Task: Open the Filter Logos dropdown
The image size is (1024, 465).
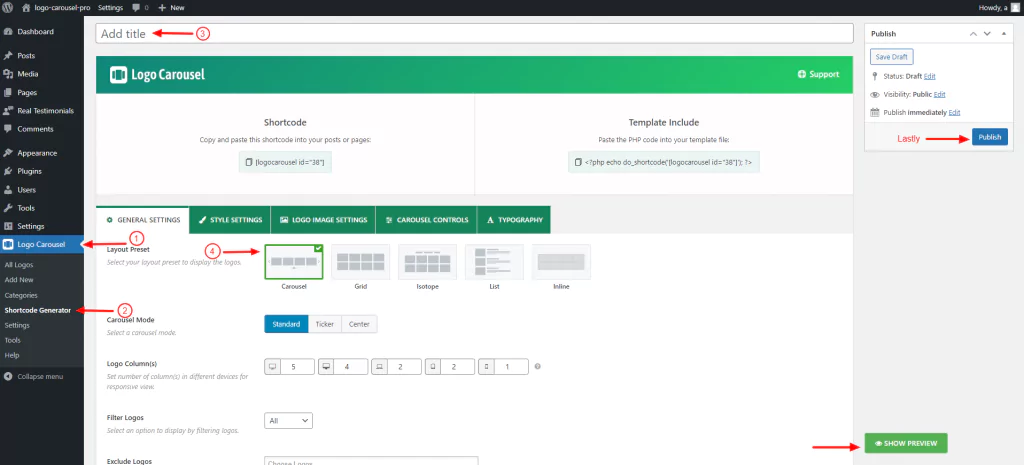Action: (x=289, y=421)
